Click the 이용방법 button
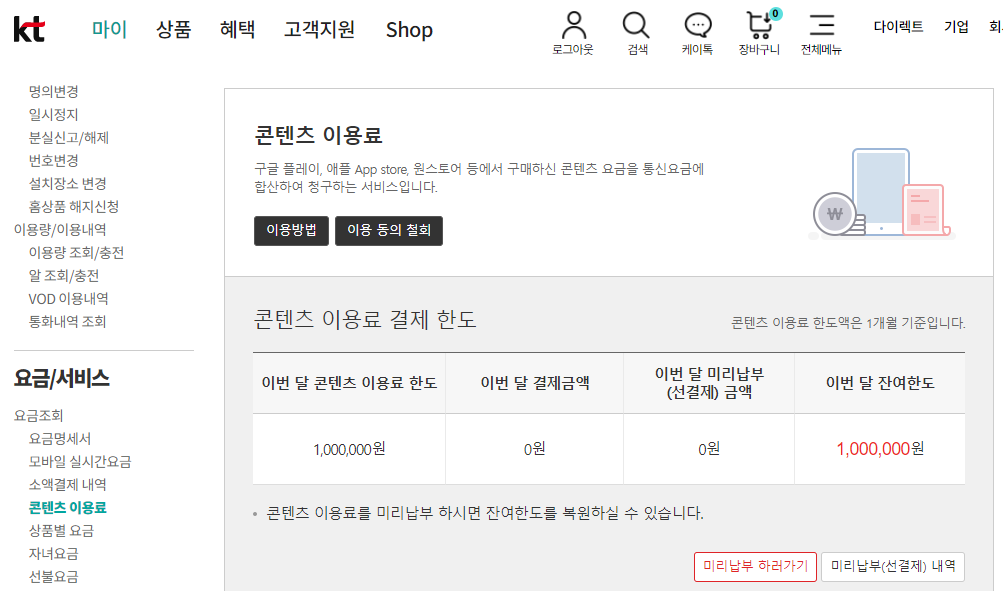The image size is (1003, 591). pyautogui.click(x=291, y=230)
